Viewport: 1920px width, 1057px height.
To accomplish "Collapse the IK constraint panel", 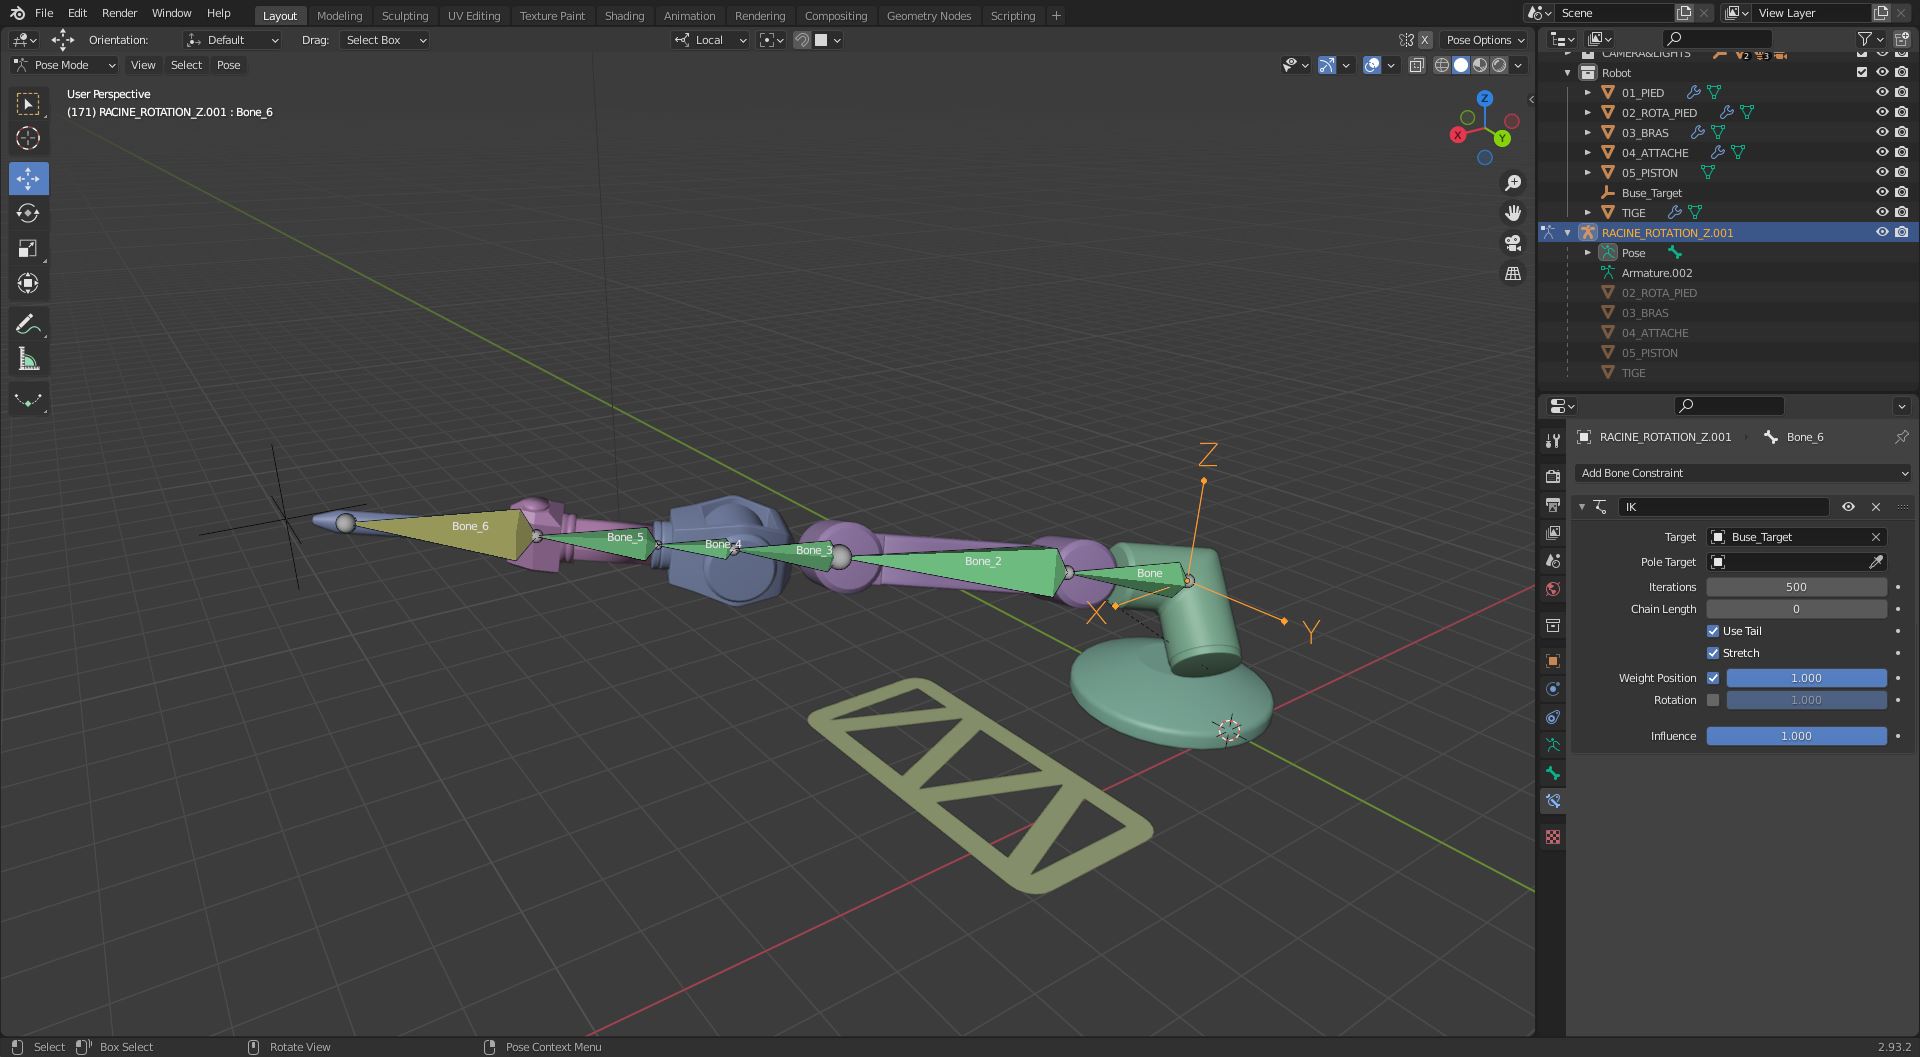I will coord(1582,507).
